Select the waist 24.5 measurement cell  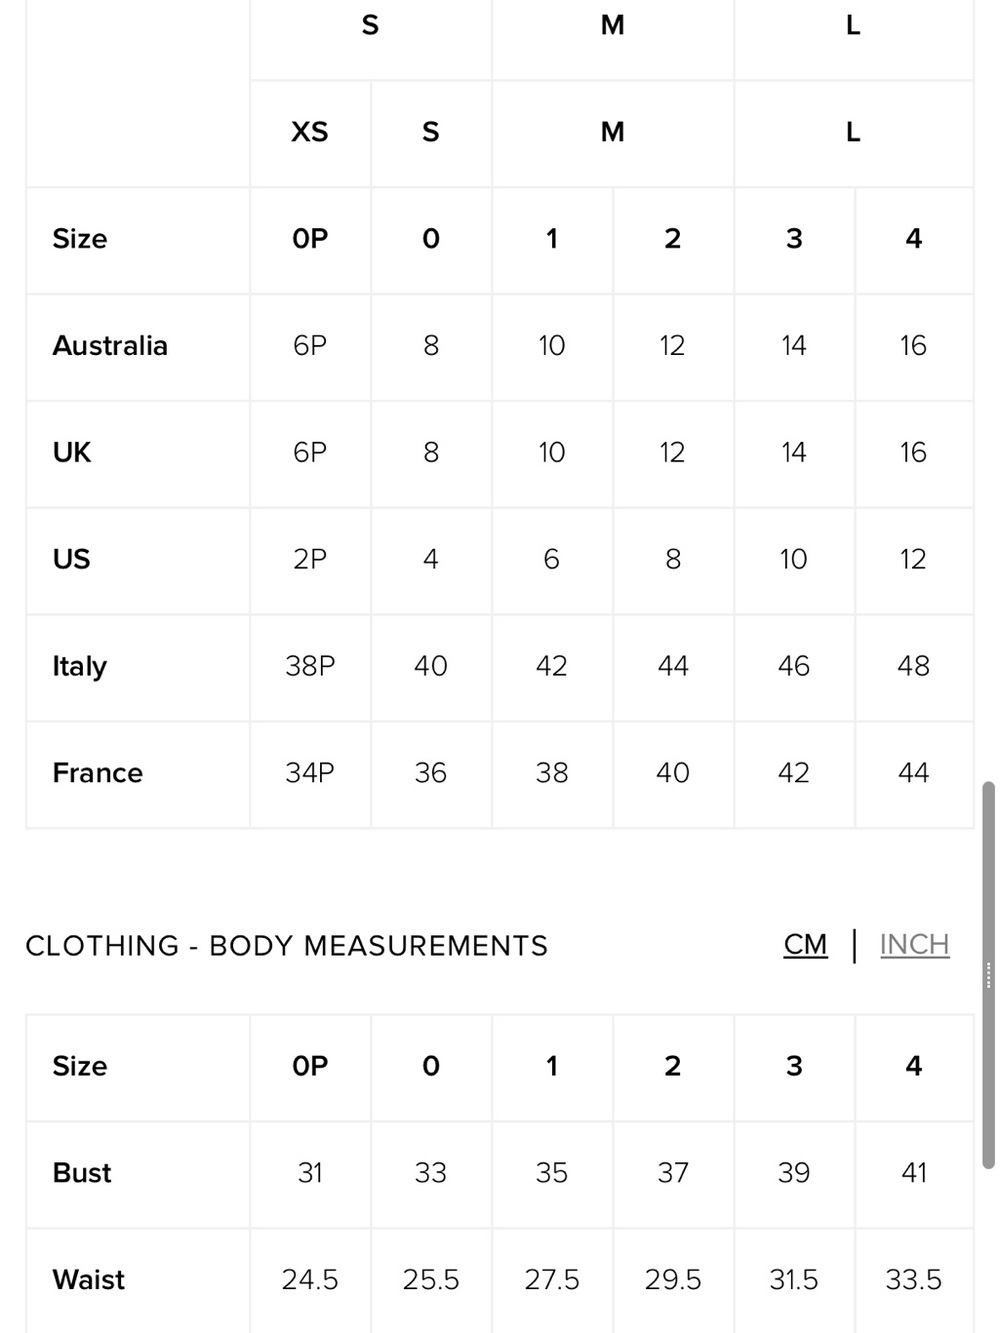coord(310,1280)
